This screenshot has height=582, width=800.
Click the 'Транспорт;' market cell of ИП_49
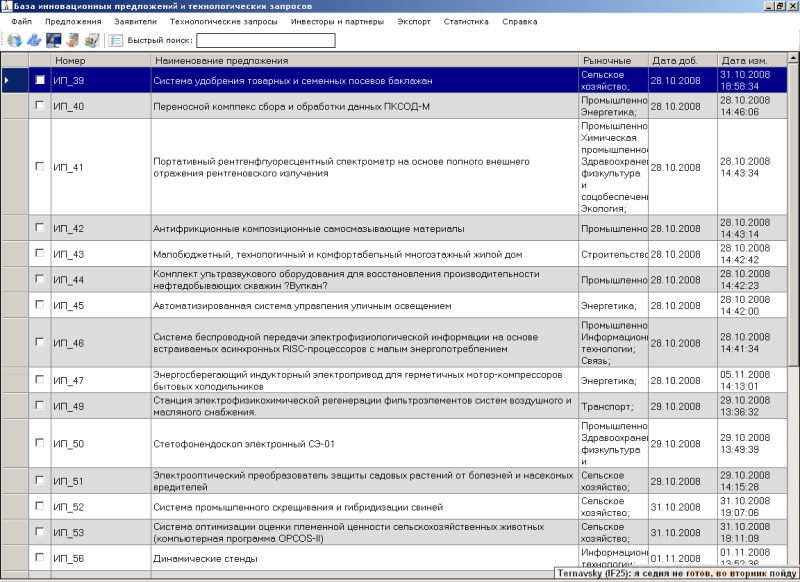613,406
